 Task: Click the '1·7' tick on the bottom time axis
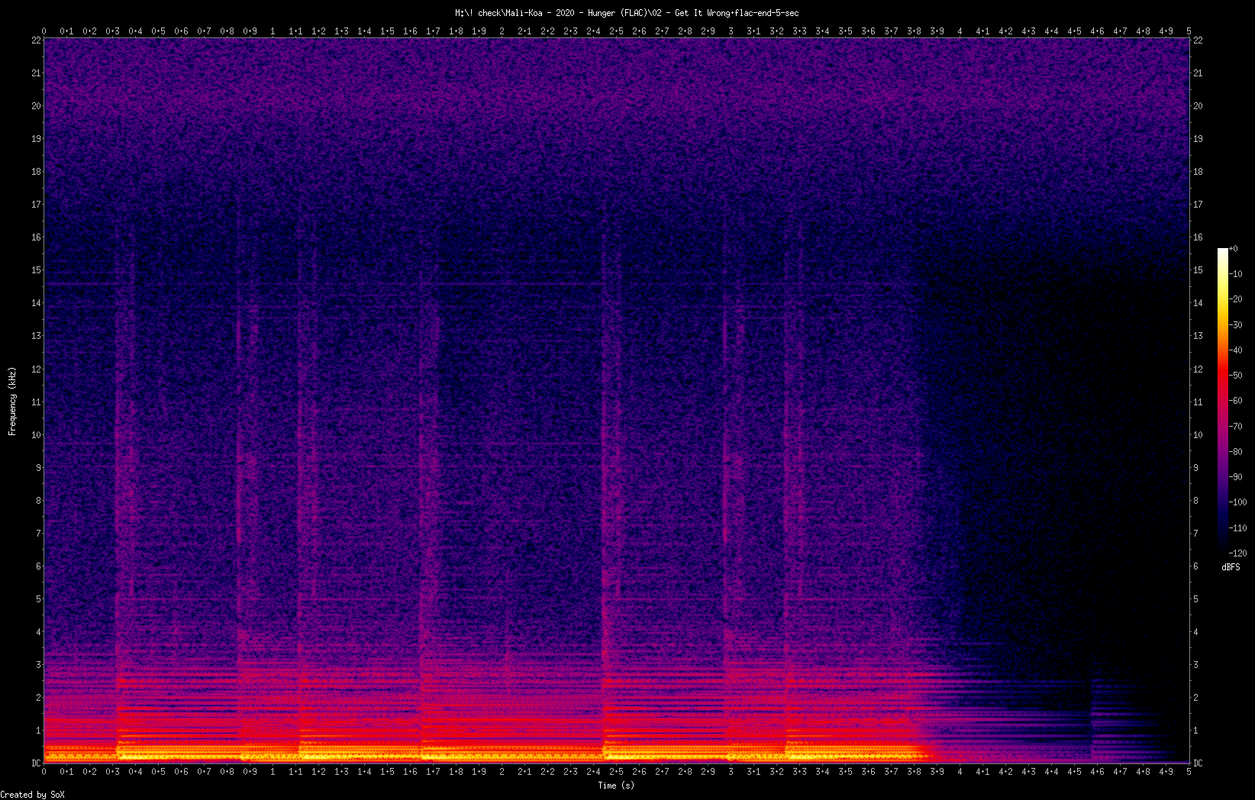click(433, 773)
